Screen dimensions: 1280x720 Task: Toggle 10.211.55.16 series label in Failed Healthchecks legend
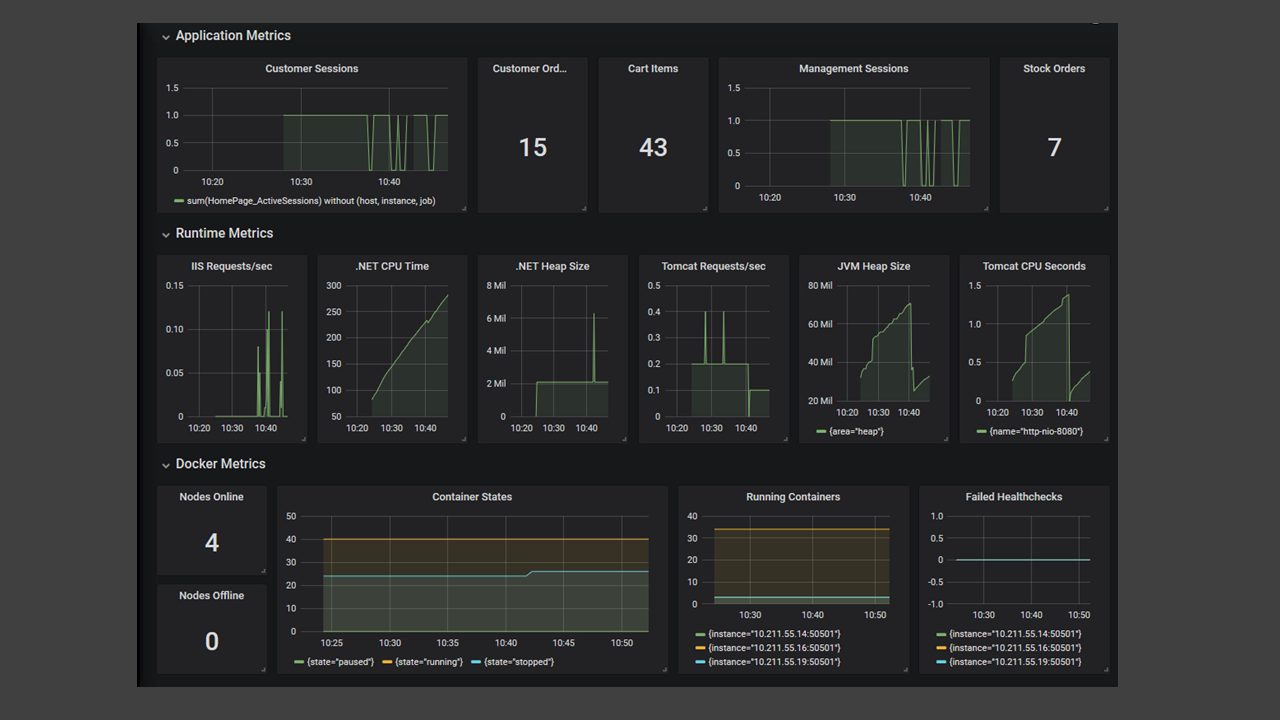point(1015,648)
